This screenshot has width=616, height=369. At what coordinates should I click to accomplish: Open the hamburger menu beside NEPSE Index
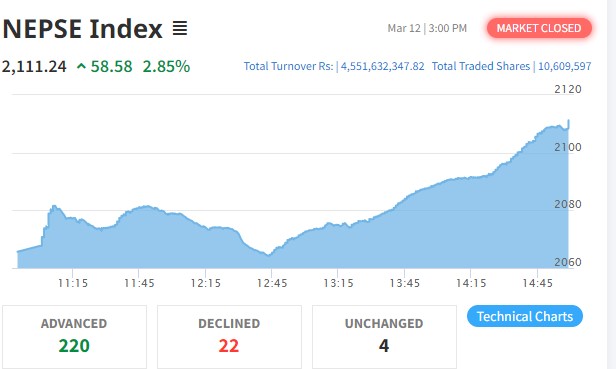point(180,28)
